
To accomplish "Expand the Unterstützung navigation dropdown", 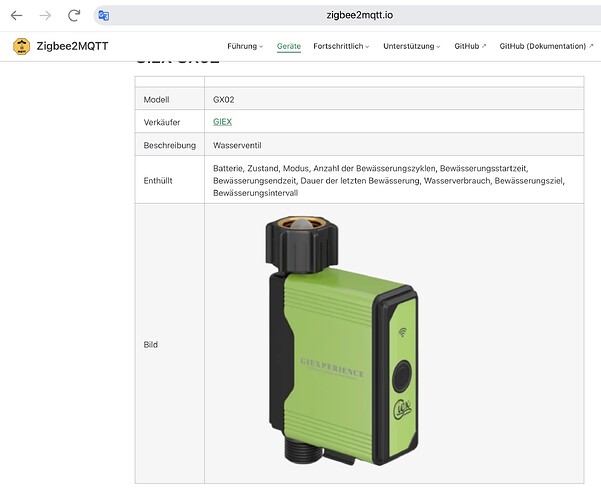I will [412, 46].
